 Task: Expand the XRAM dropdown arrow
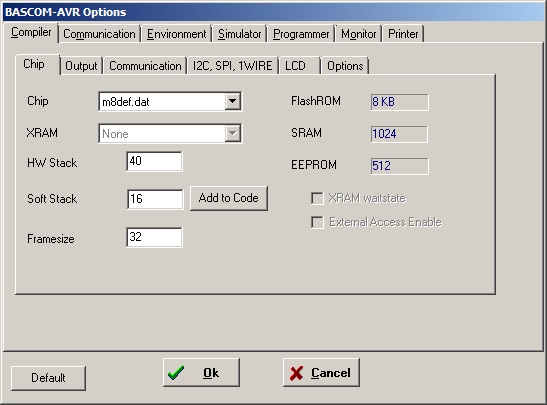233,133
